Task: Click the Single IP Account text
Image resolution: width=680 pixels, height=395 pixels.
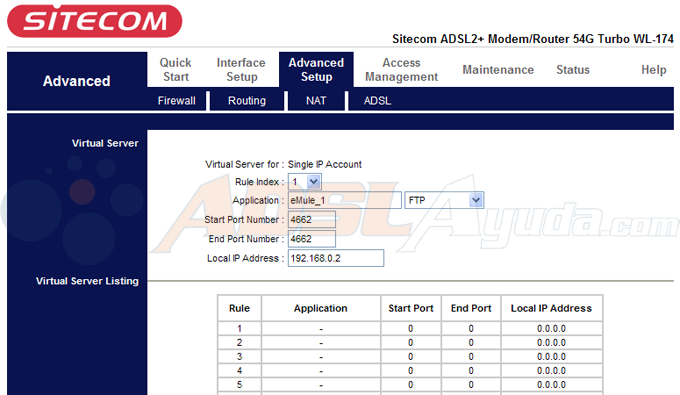Action: click(x=324, y=164)
